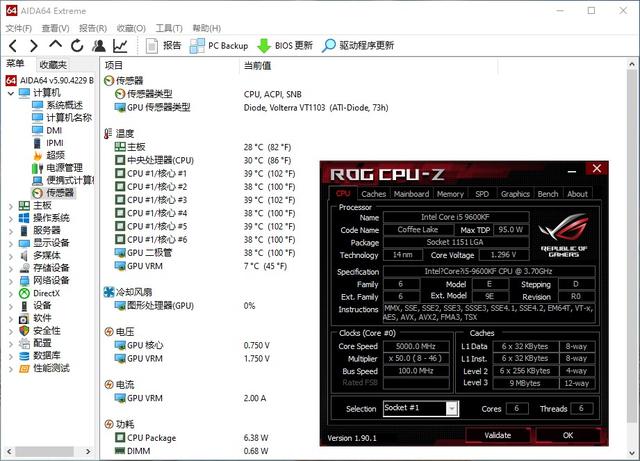Open the 工具(T) menu

(x=169, y=28)
